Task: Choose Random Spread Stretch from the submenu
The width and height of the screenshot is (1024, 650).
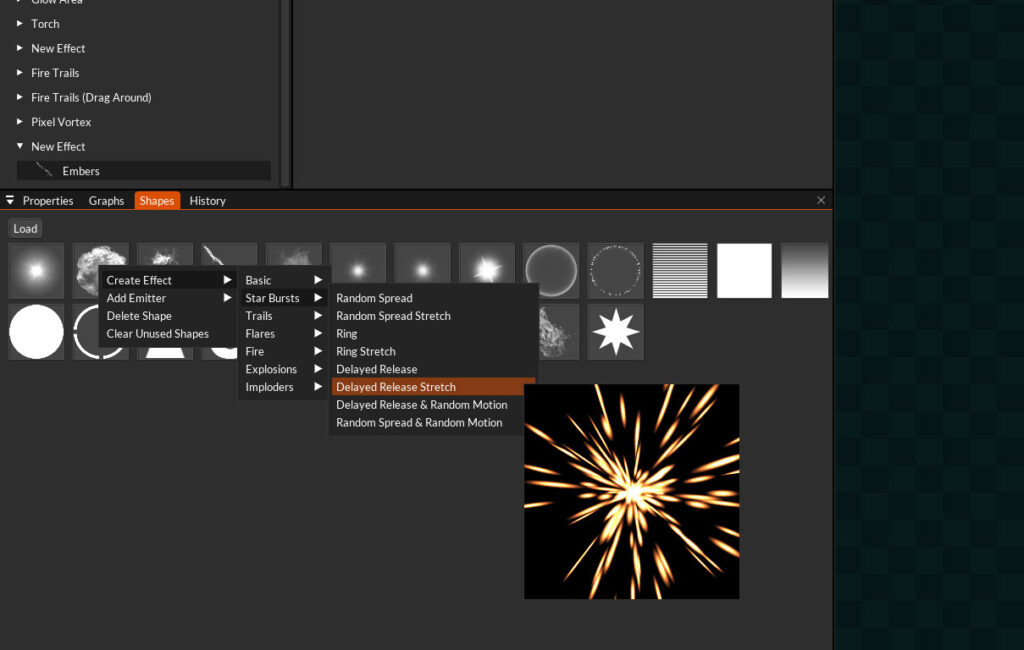Action: click(392, 315)
